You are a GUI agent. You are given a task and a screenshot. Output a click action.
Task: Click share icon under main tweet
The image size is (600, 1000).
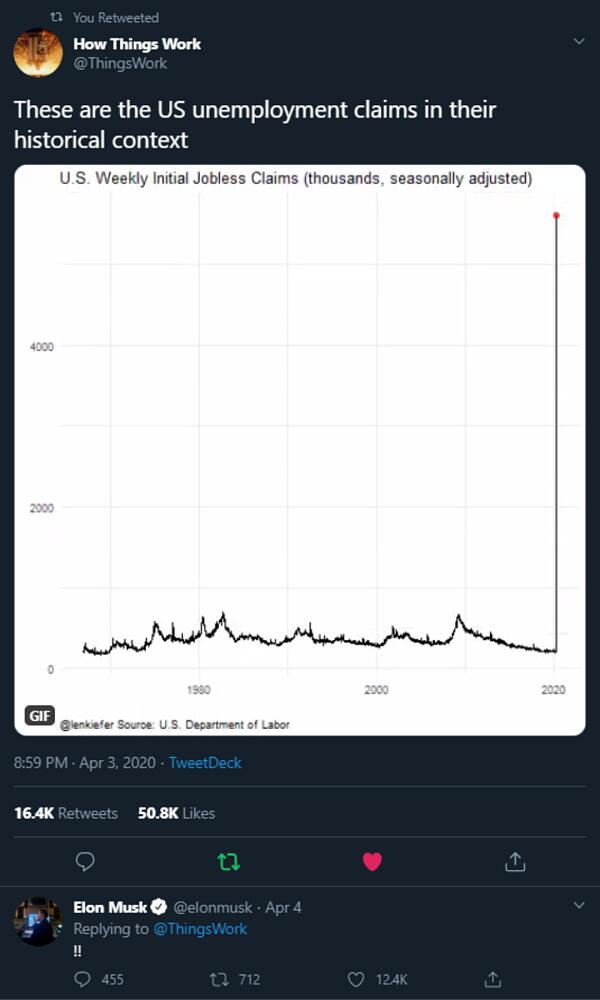515,861
